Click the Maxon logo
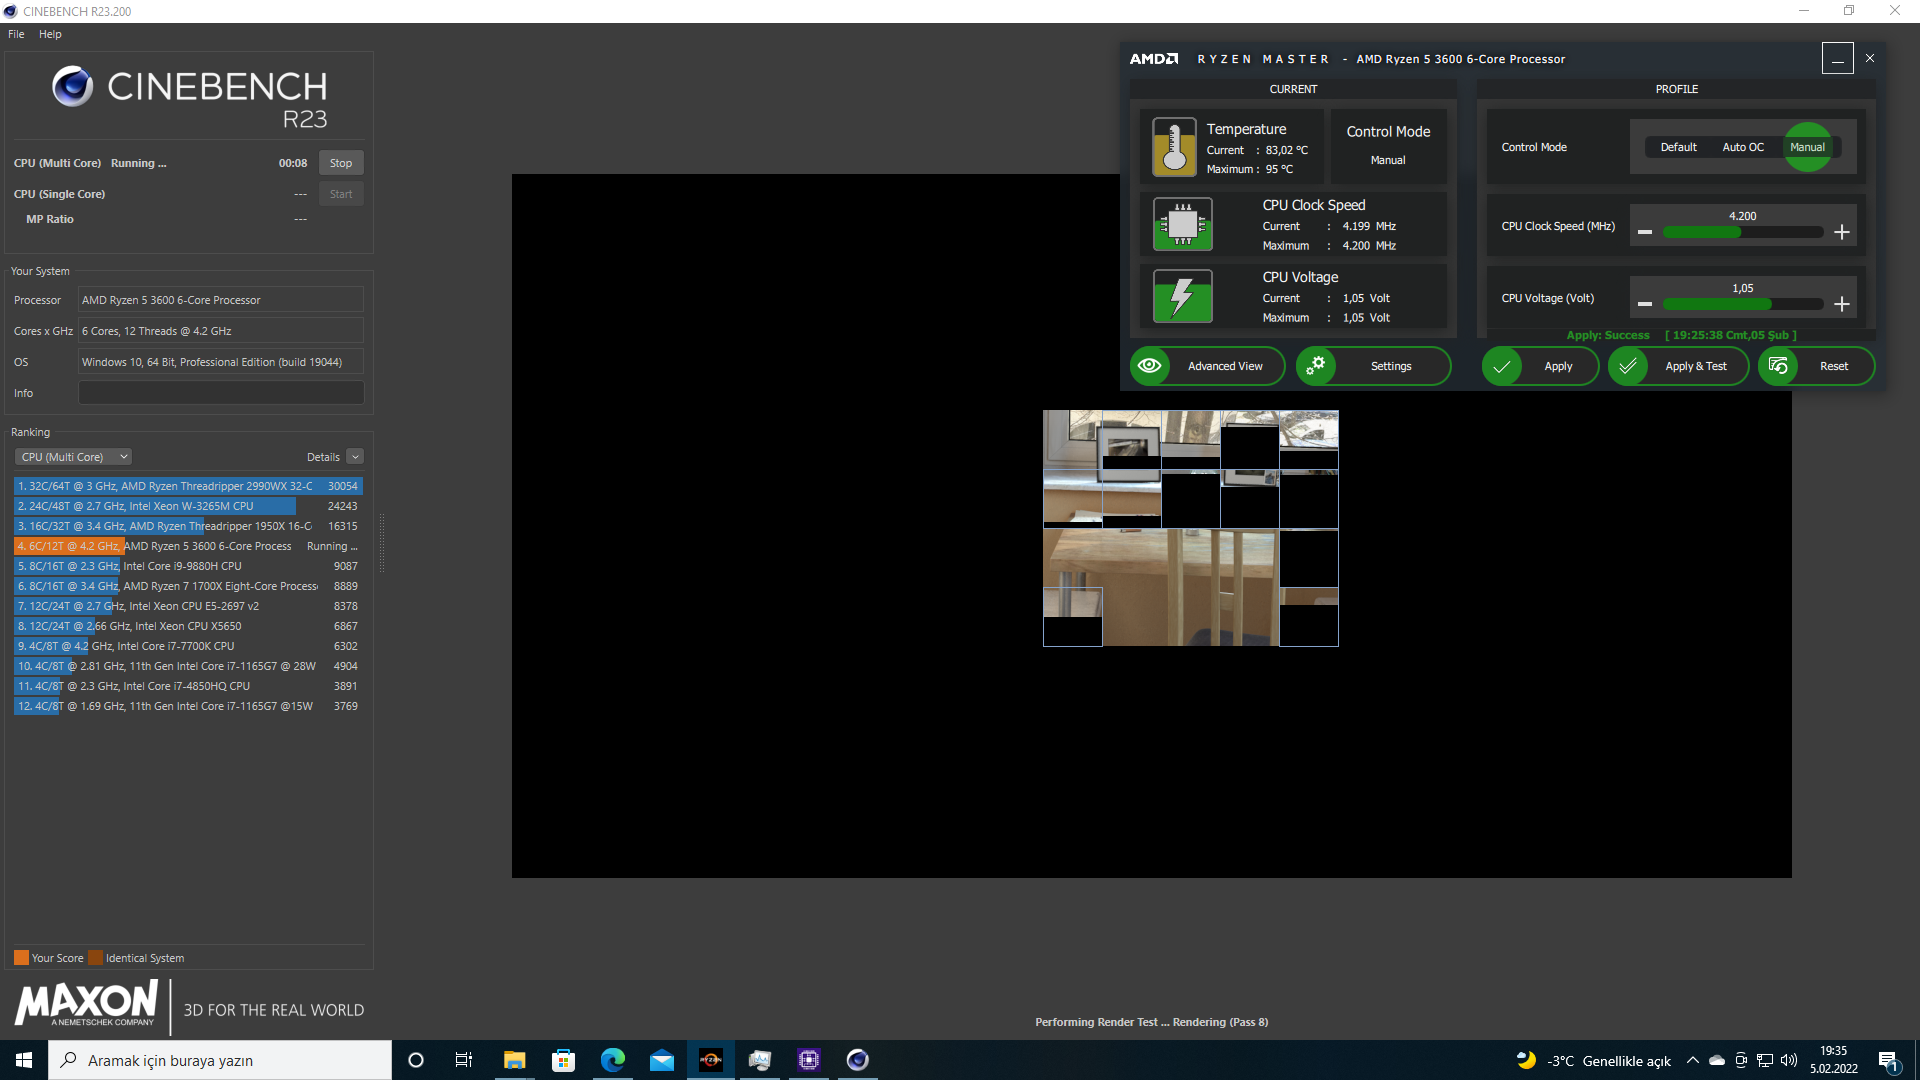Screen dimensions: 1920x1080 (86, 1003)
